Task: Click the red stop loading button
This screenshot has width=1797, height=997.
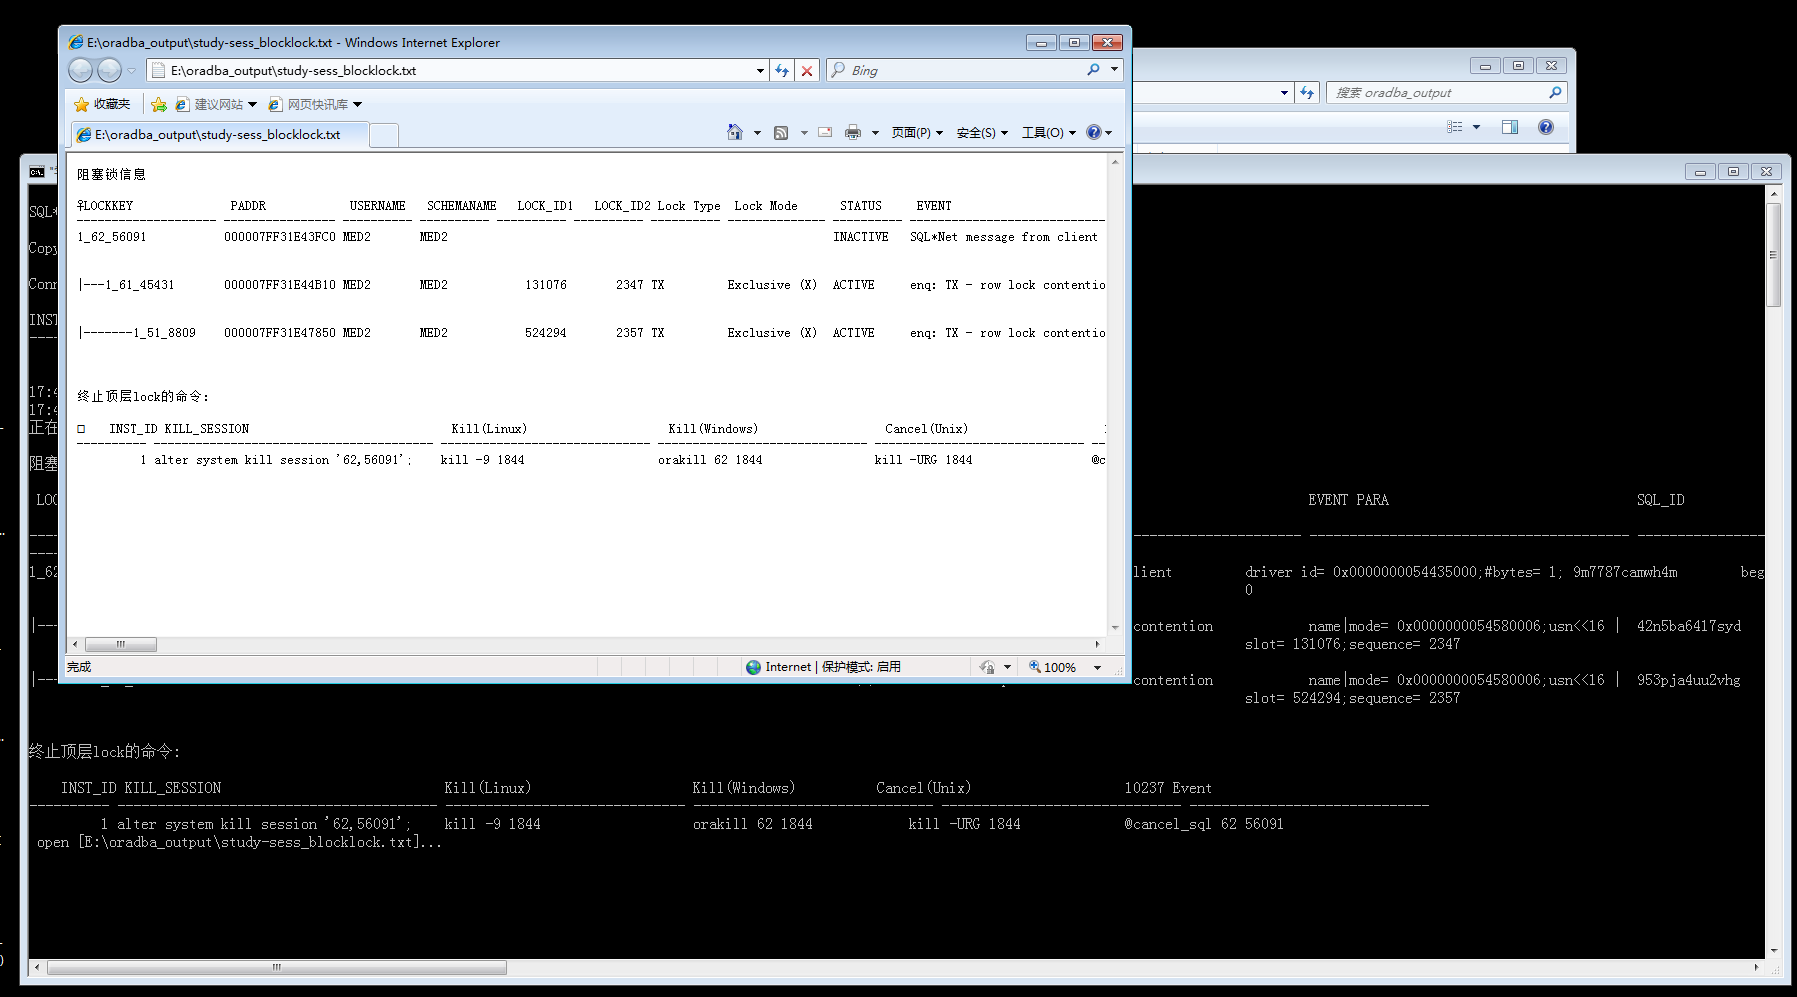Action: [x=807, y=70]
